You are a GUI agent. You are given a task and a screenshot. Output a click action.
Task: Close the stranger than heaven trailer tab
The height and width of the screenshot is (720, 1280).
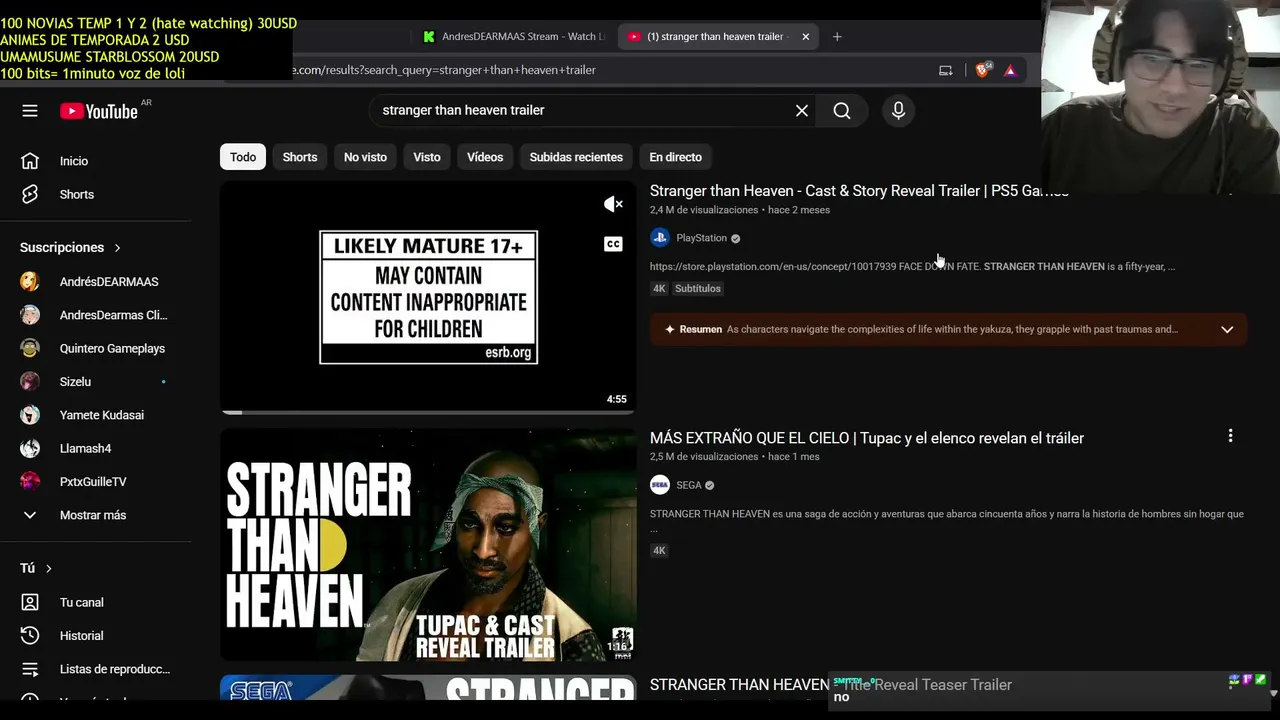[x=805, y=37]
